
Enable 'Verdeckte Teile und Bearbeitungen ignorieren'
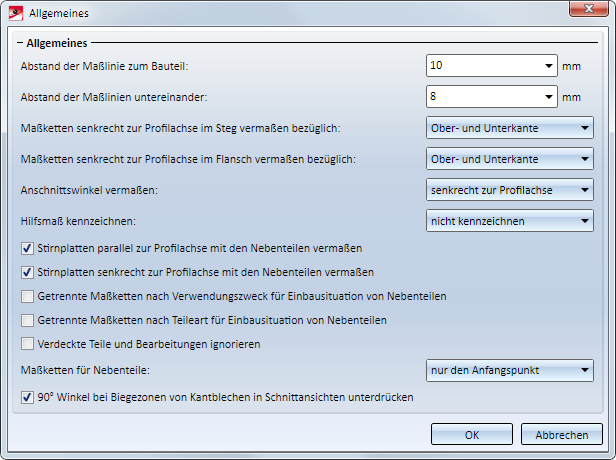pyautogui.click(x=27, y=344)
